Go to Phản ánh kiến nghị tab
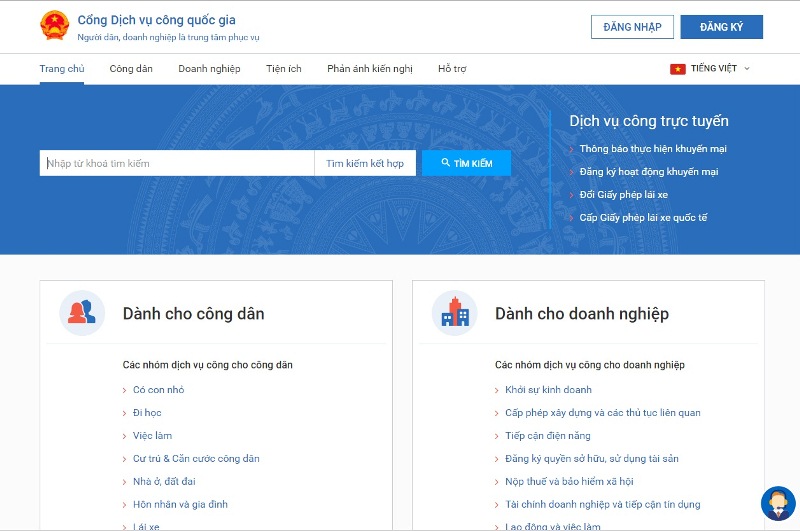The width and height of the screenshot is (800, 531). (369, 69)
